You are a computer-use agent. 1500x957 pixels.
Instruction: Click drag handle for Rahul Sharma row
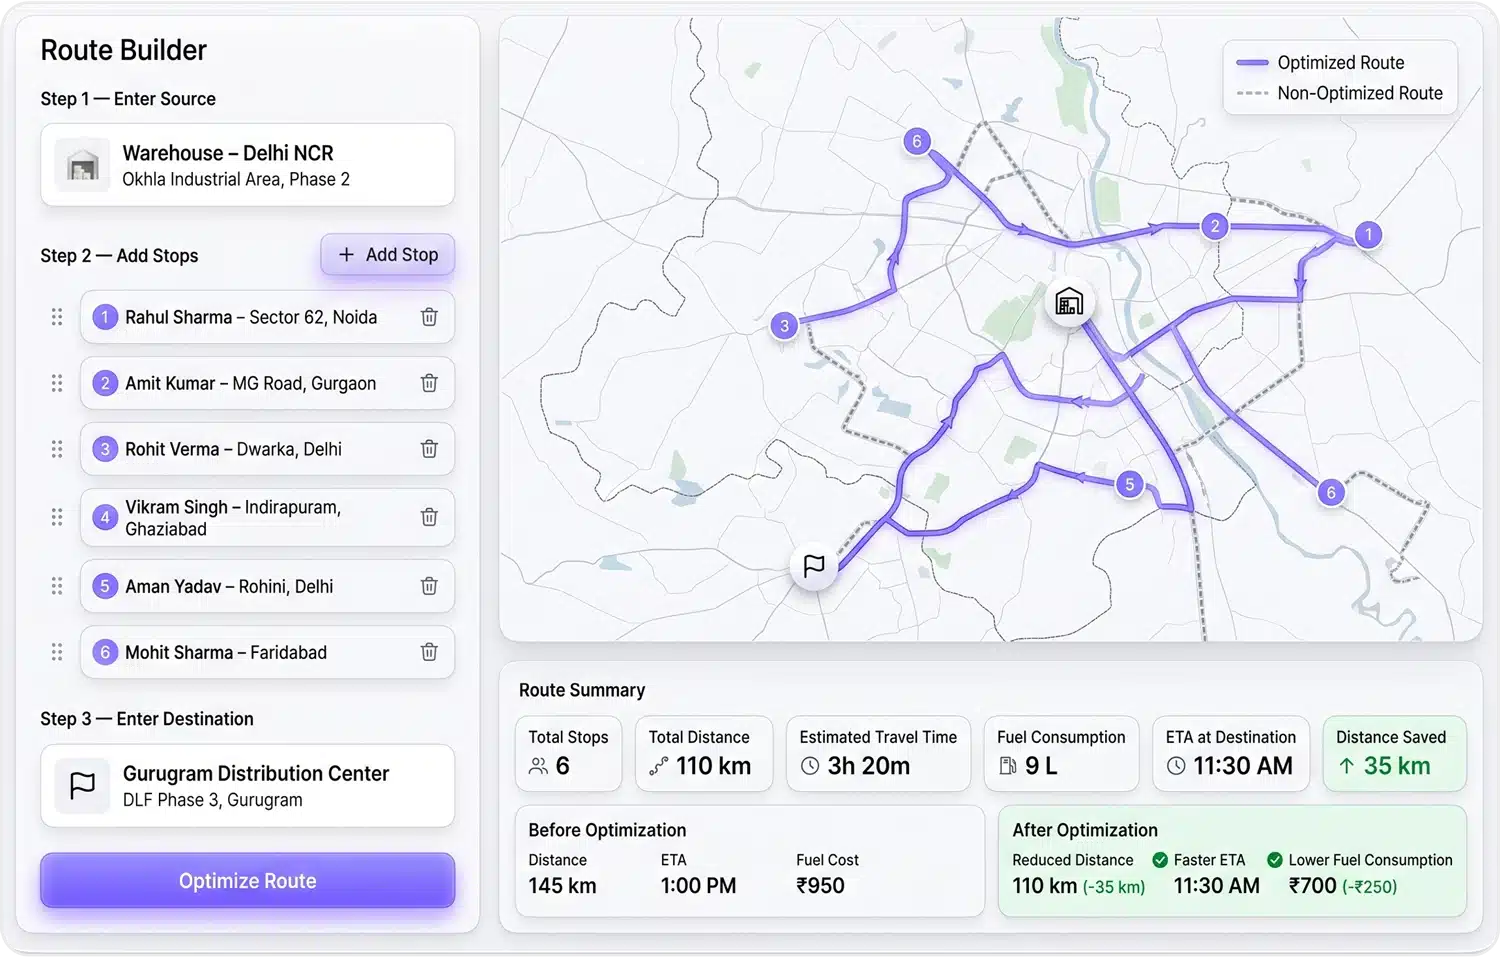point(57,317)
